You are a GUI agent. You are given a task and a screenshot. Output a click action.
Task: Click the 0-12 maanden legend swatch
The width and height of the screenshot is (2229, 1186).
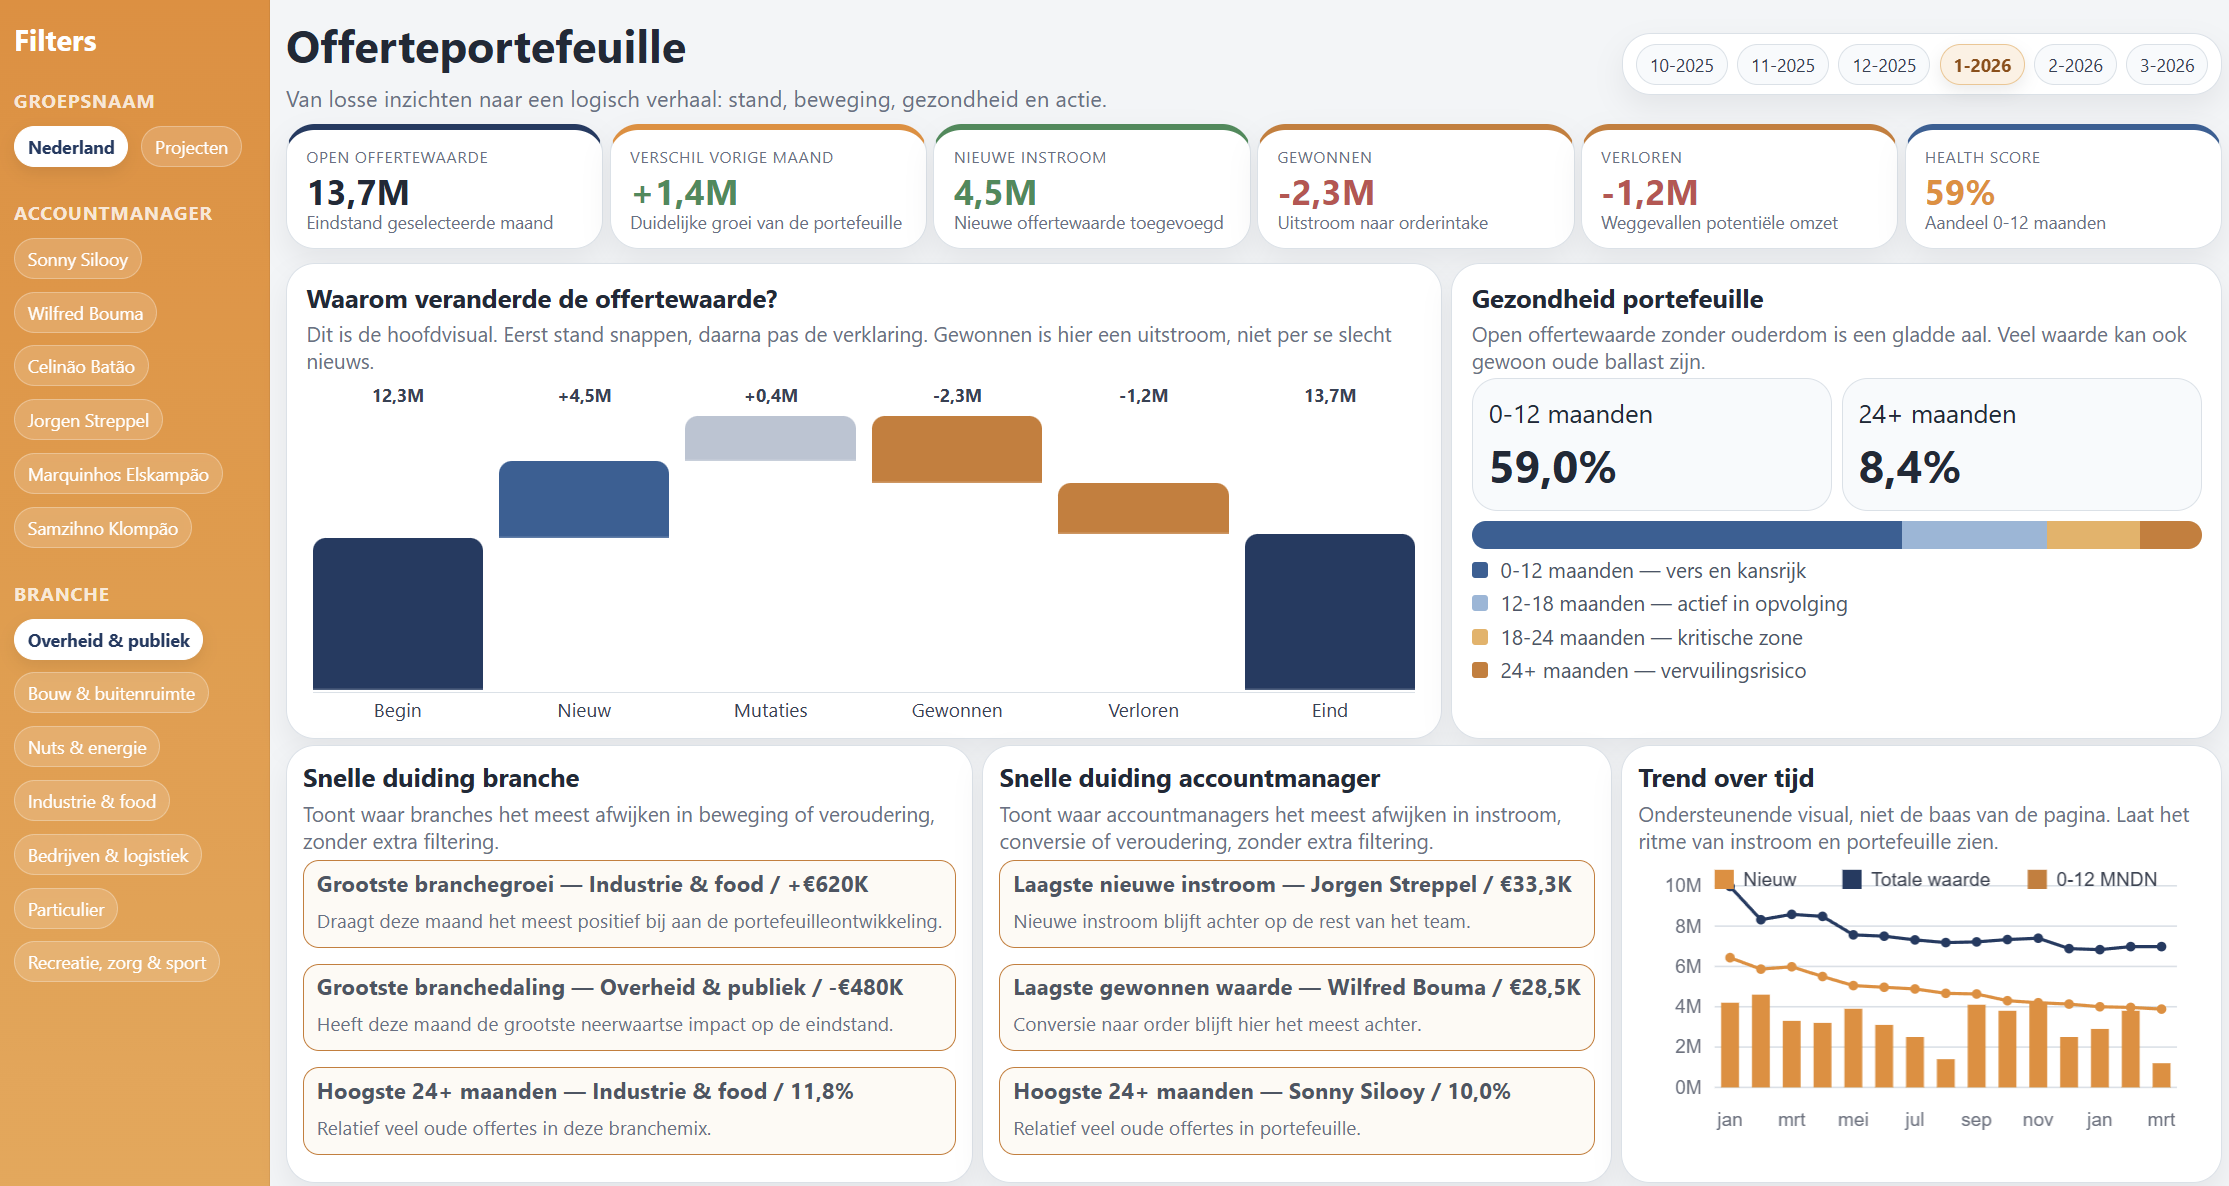pos(1481,570)
